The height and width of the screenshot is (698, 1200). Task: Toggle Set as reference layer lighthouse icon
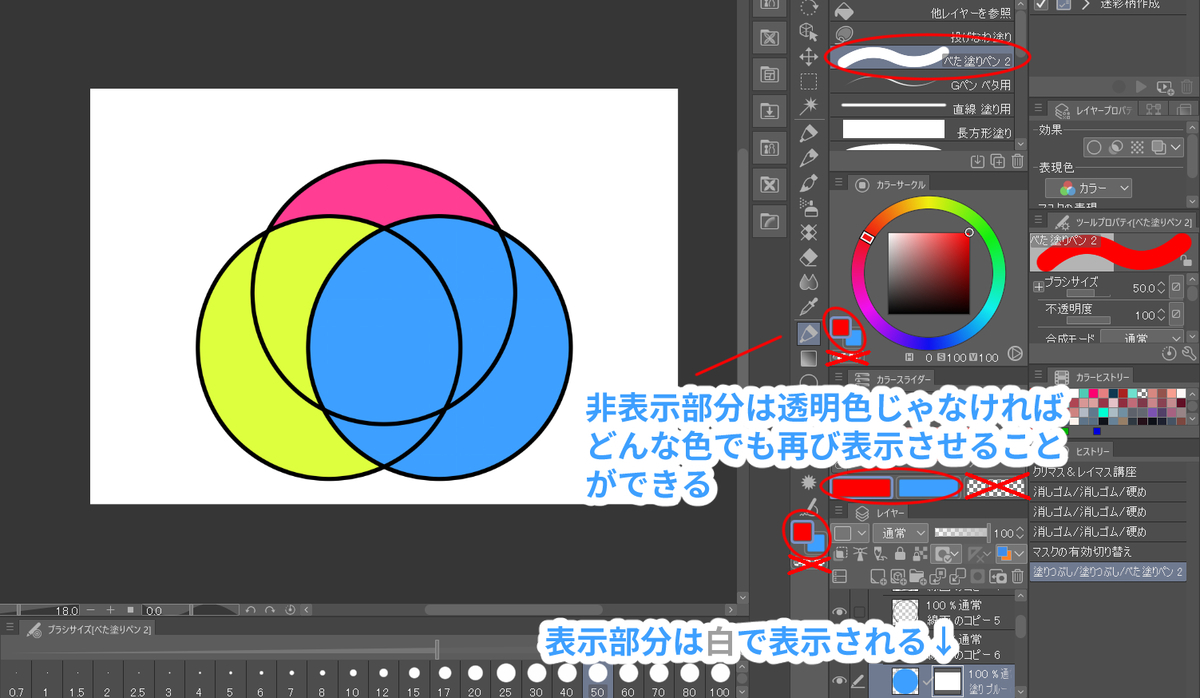tap(860, 553)
